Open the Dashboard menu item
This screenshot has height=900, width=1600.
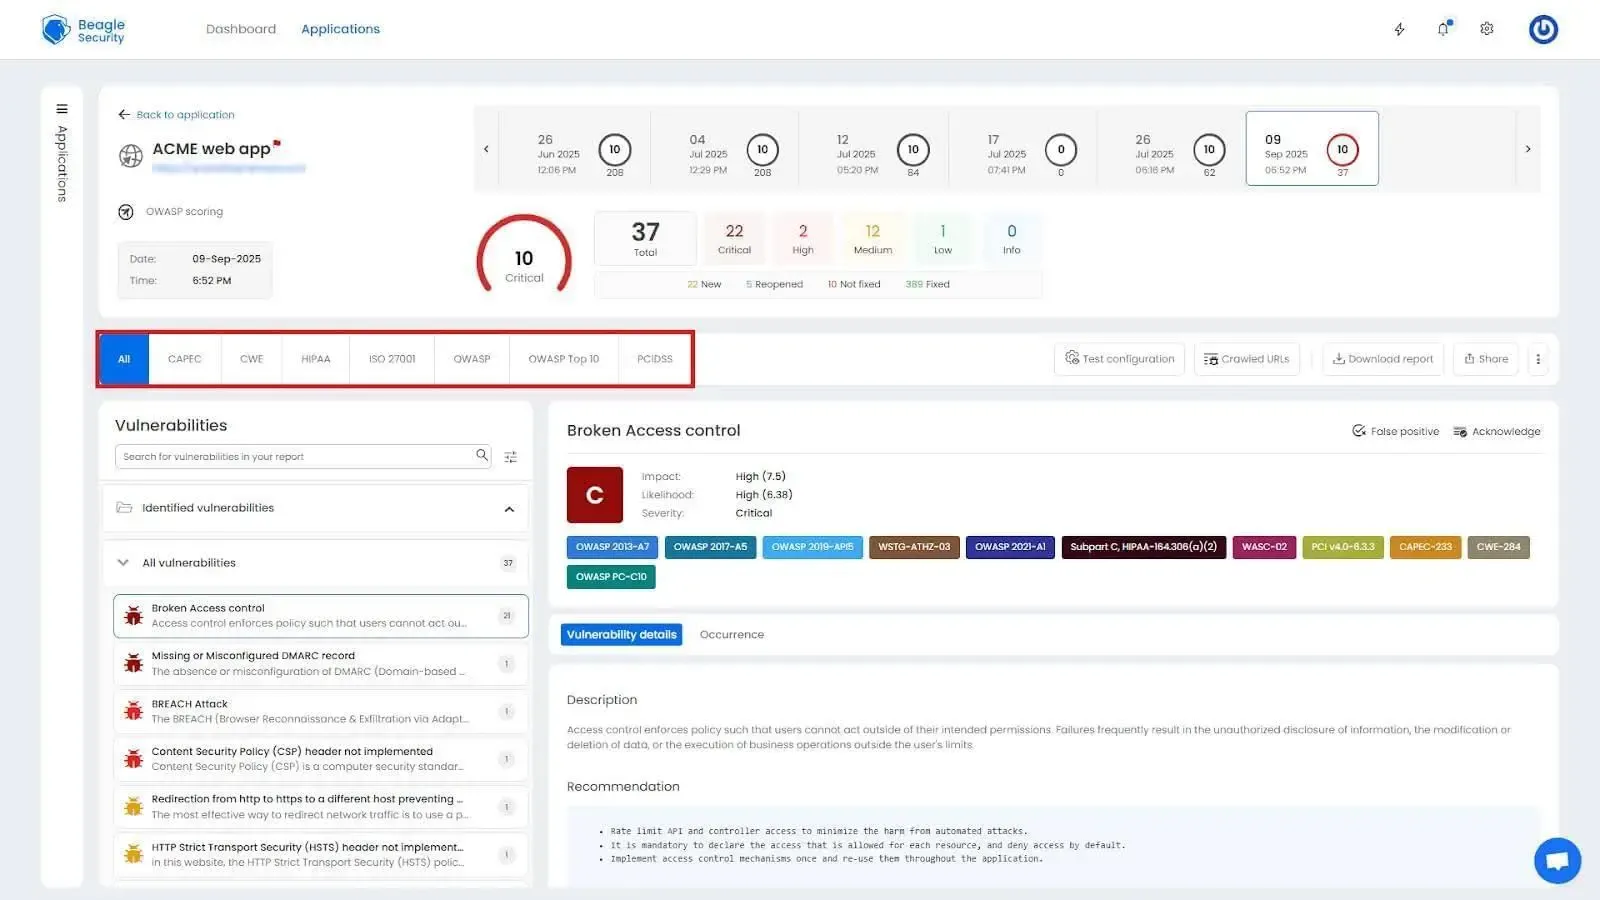pyautogui.click(x=241, y=29)
